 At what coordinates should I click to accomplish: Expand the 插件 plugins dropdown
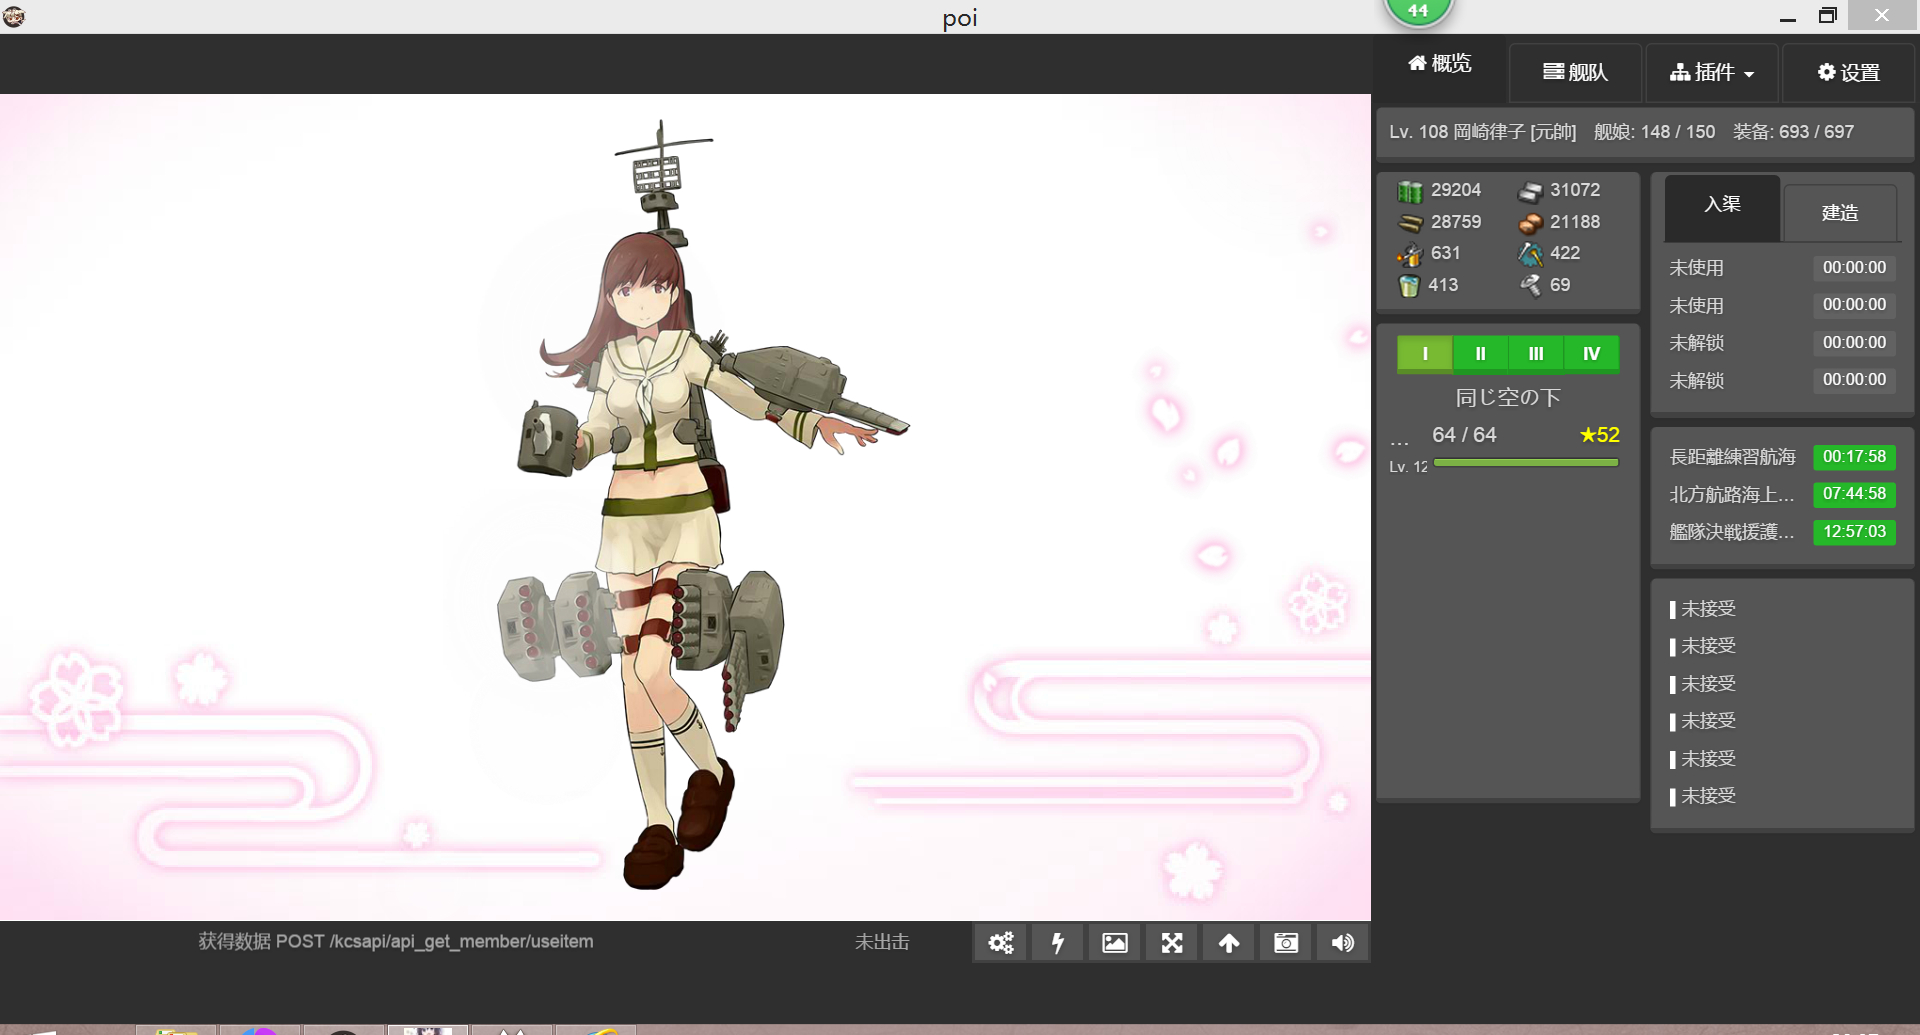pyautogui.click(x=1712, y=72)
